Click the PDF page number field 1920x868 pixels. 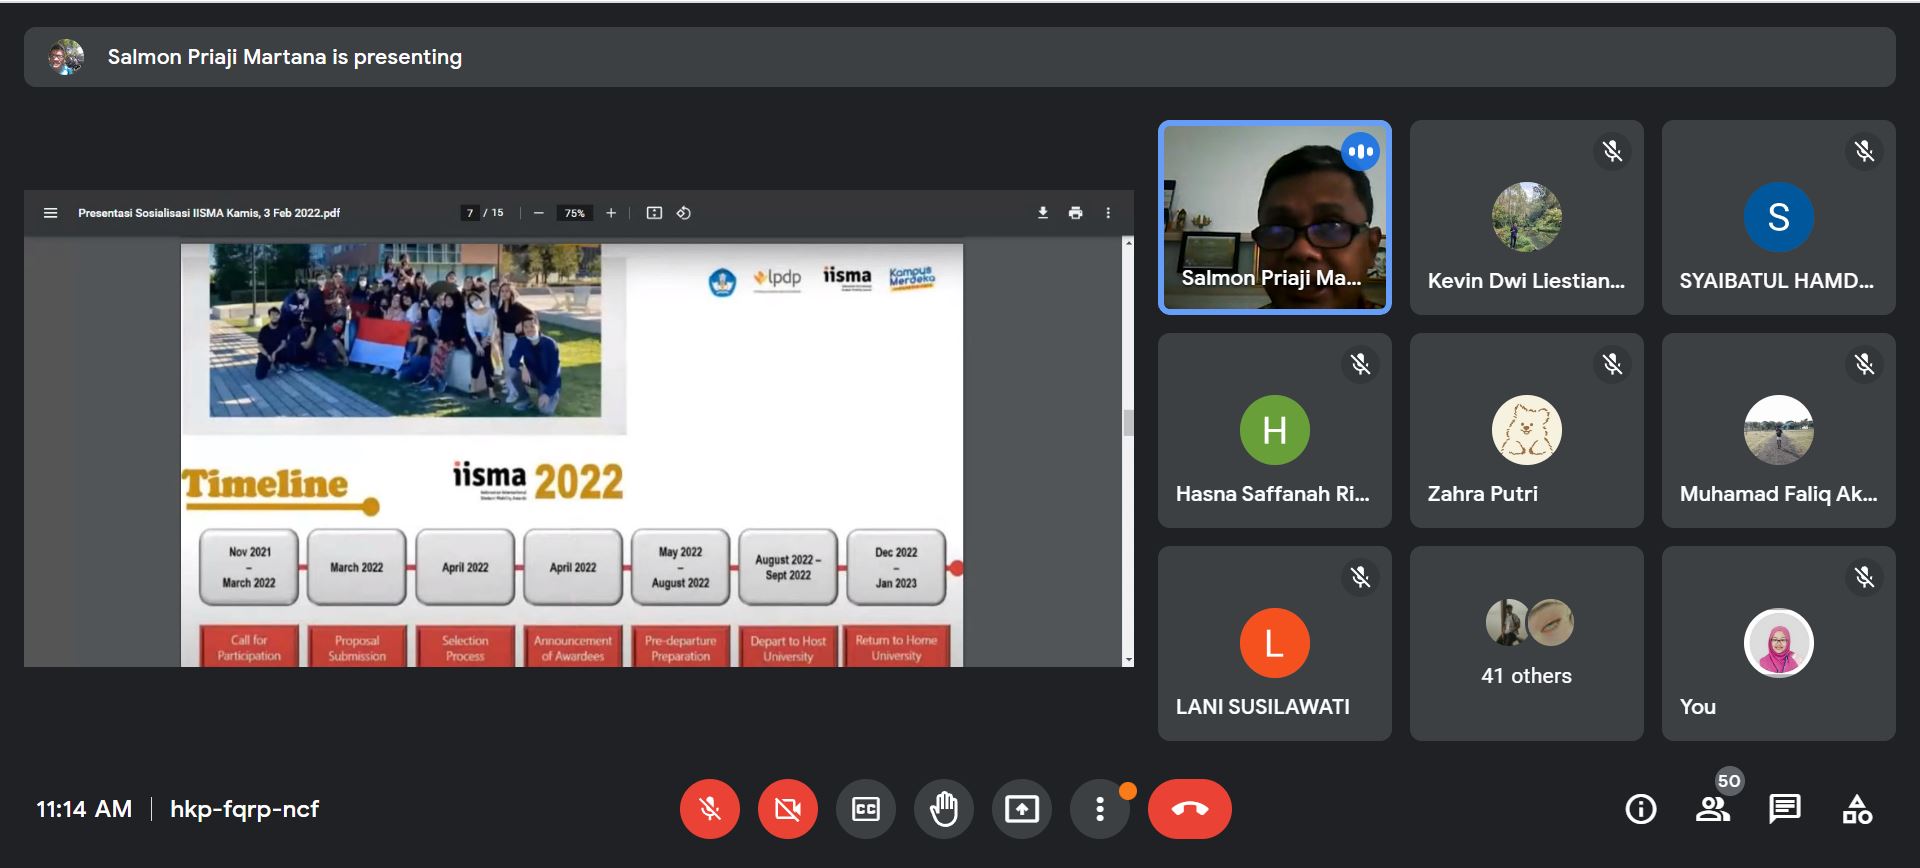(x=469, y=213)
